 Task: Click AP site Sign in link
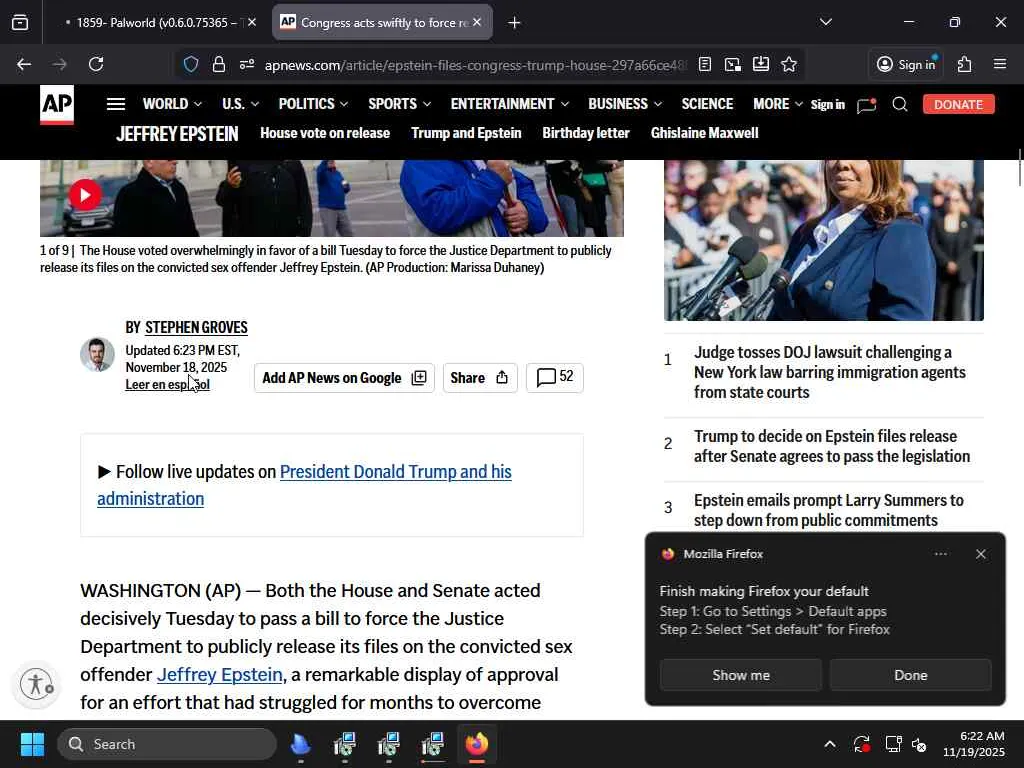827,104
